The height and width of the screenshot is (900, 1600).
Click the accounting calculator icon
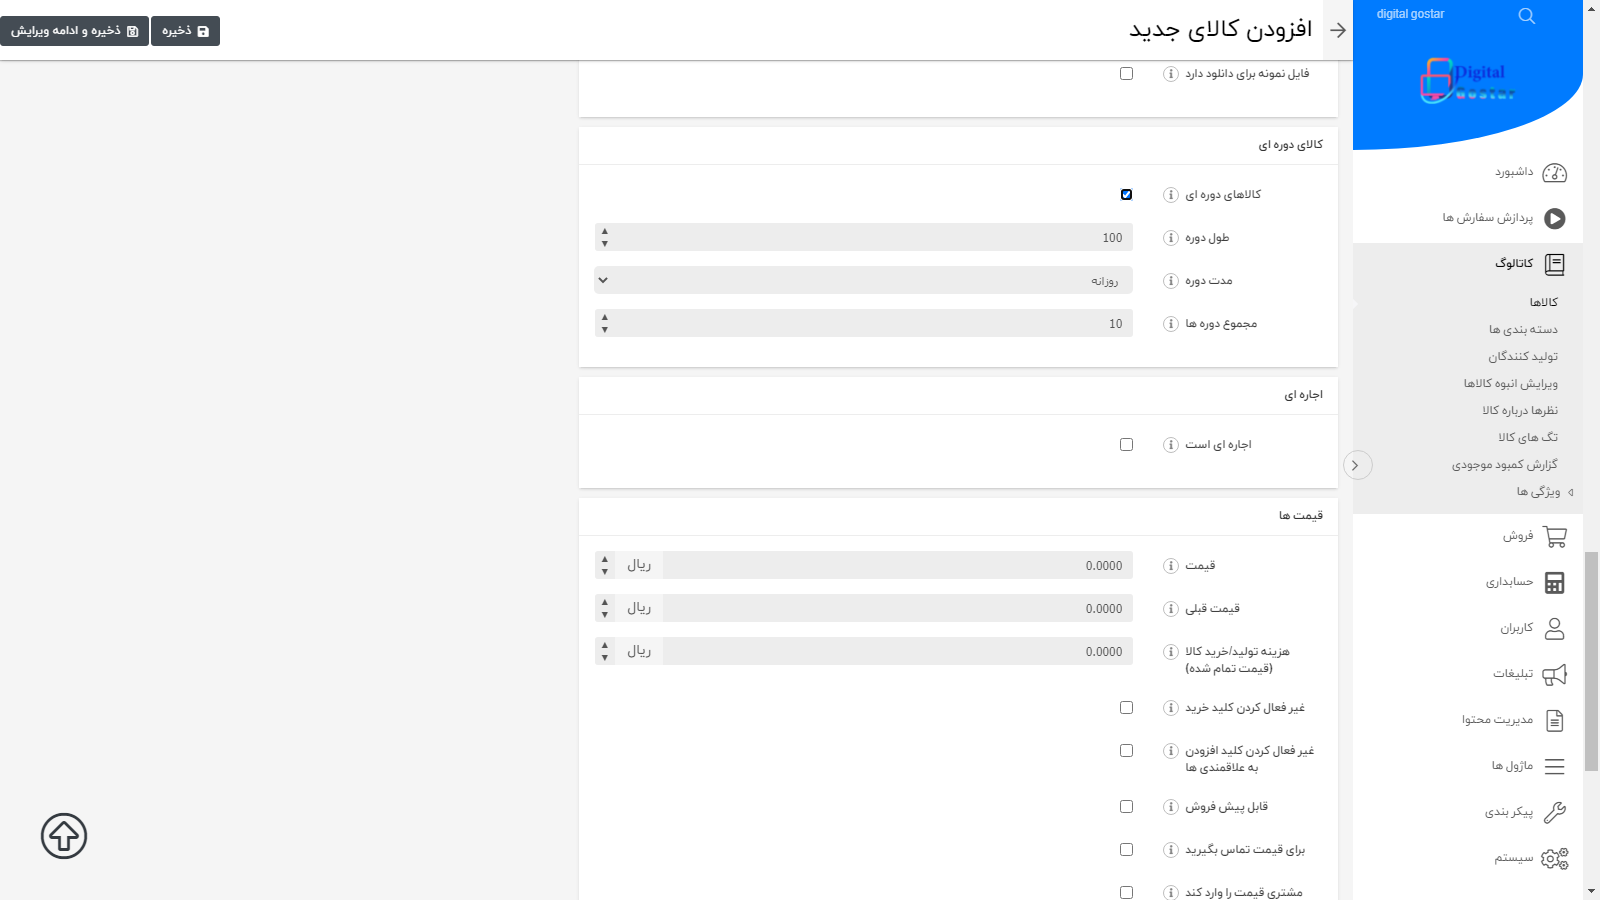coord(1553,582)
